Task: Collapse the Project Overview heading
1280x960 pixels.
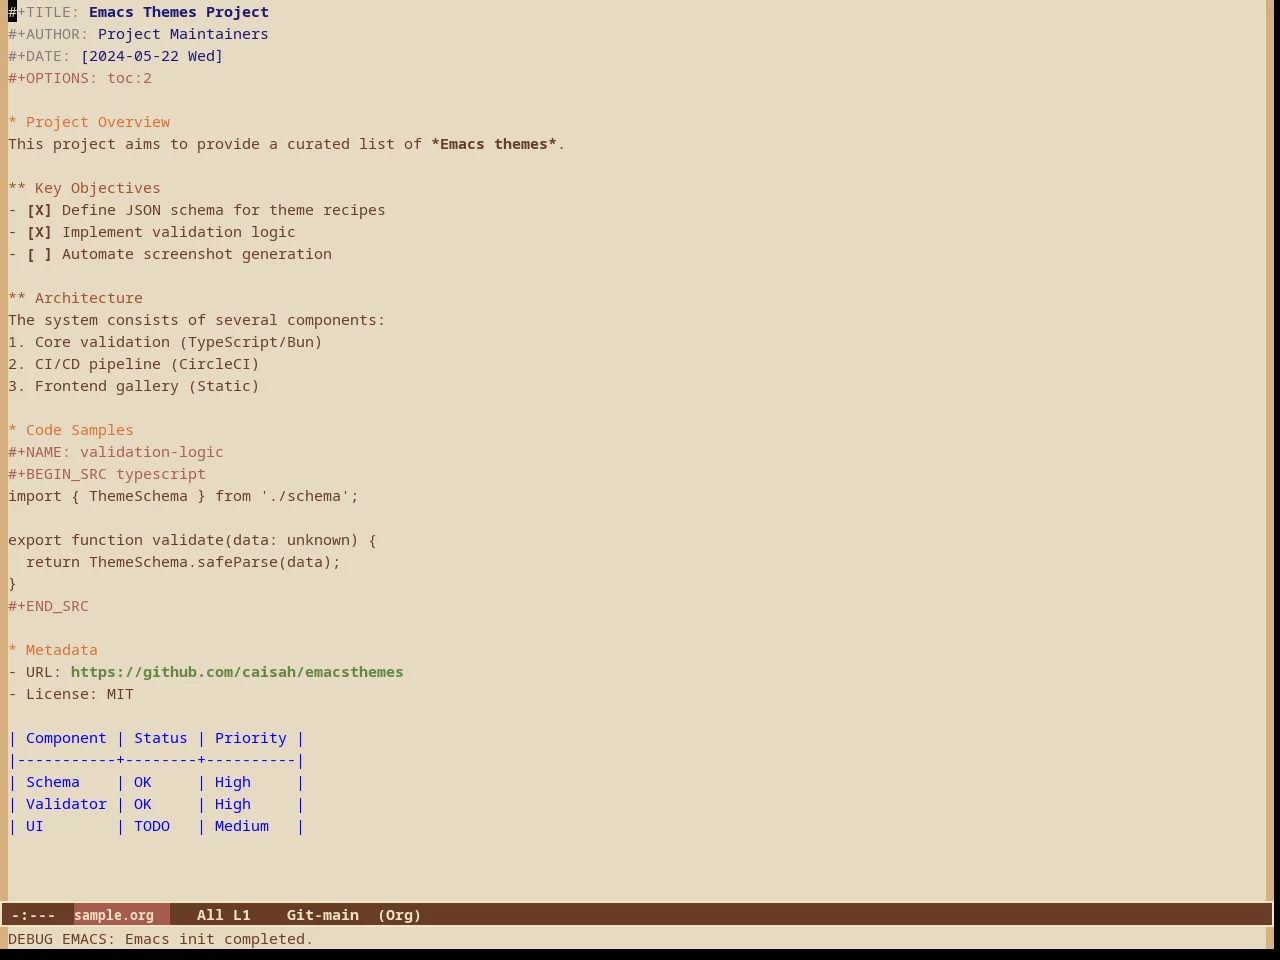Action: point(89,122)
